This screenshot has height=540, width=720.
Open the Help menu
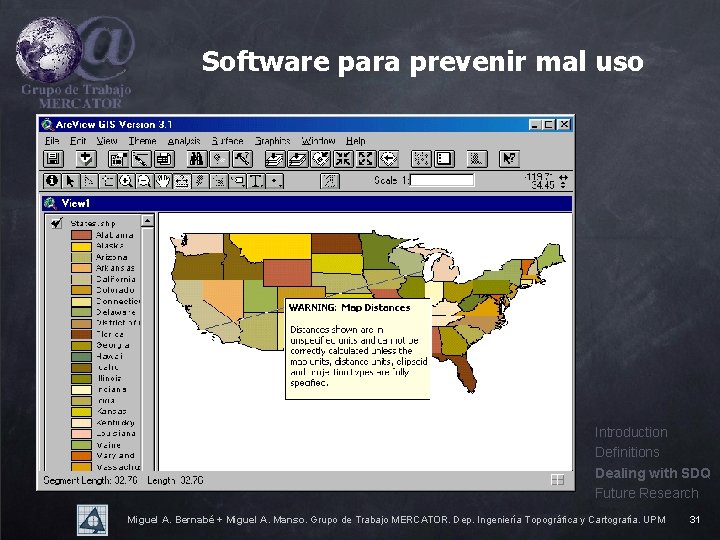[355, 141]
